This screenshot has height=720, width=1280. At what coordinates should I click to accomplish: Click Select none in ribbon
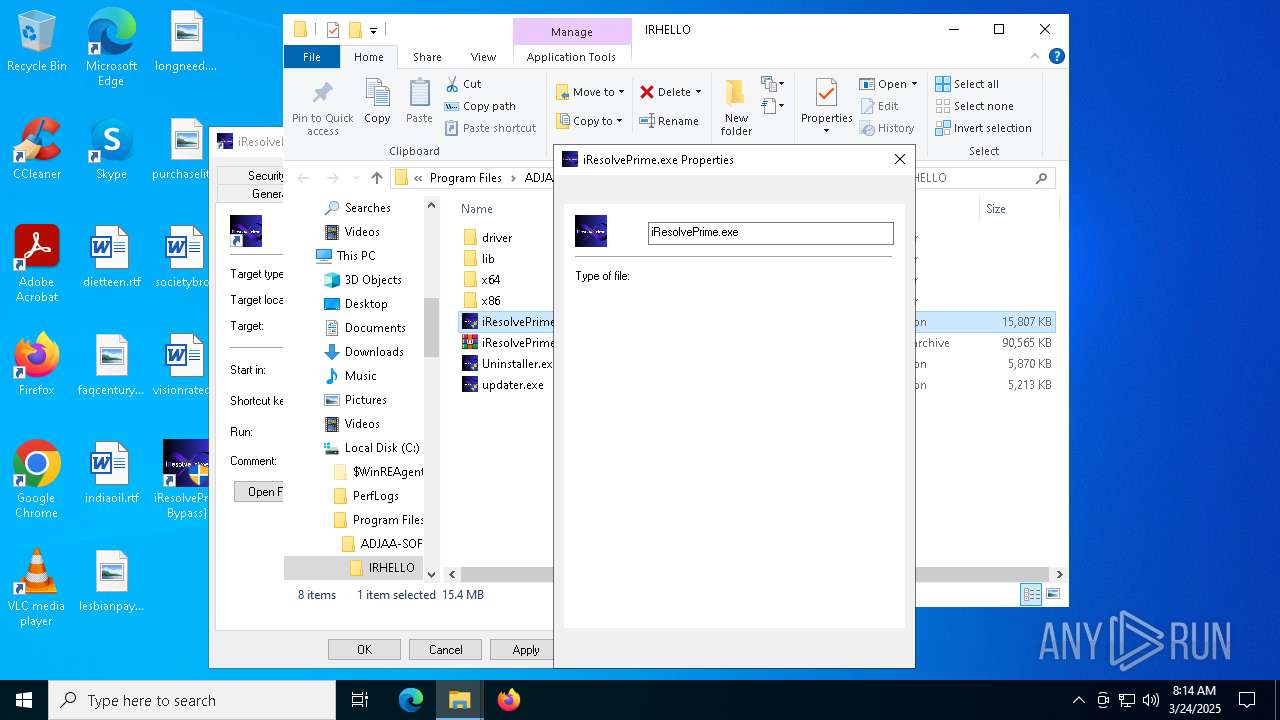pyautogui.click(x=974, y=106)
